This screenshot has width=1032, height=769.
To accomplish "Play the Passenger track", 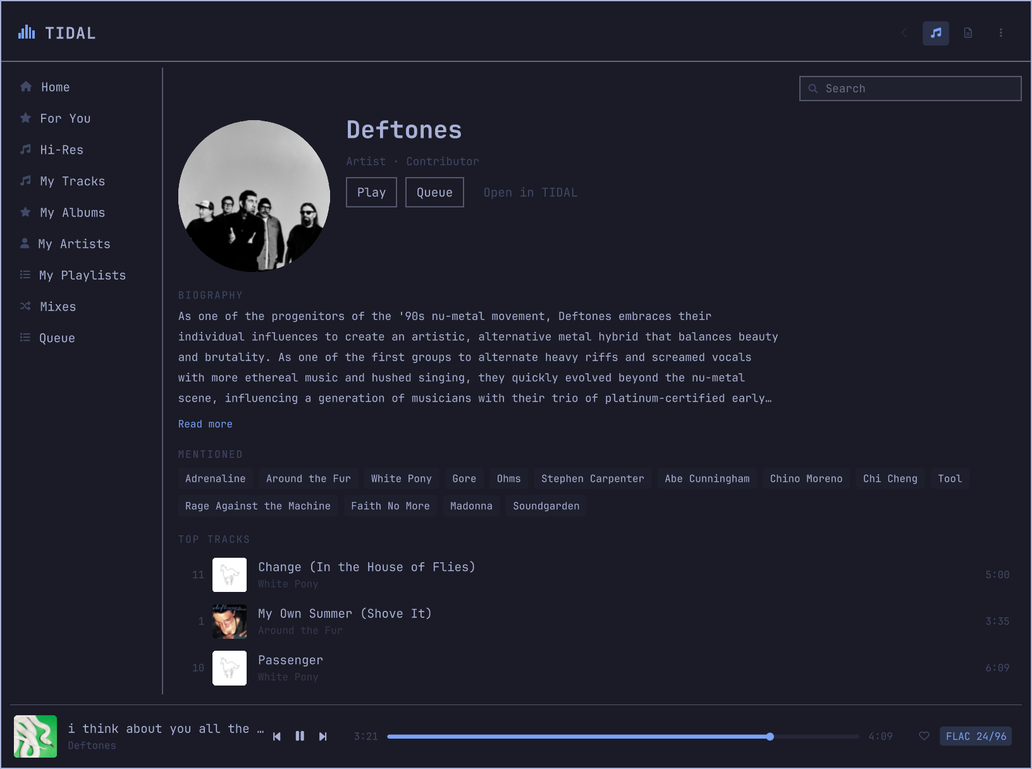I will tap(290, 660).
